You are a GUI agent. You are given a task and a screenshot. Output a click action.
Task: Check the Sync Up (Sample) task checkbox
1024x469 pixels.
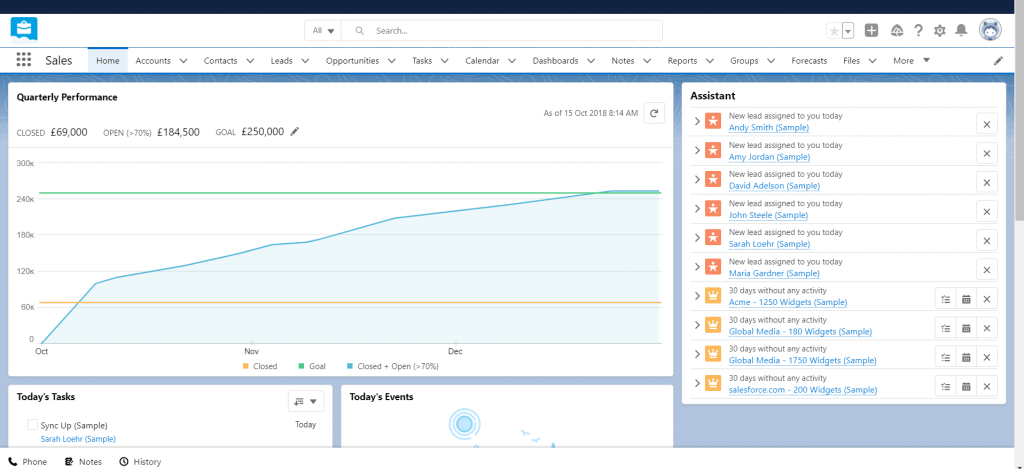tap(32, 425)
